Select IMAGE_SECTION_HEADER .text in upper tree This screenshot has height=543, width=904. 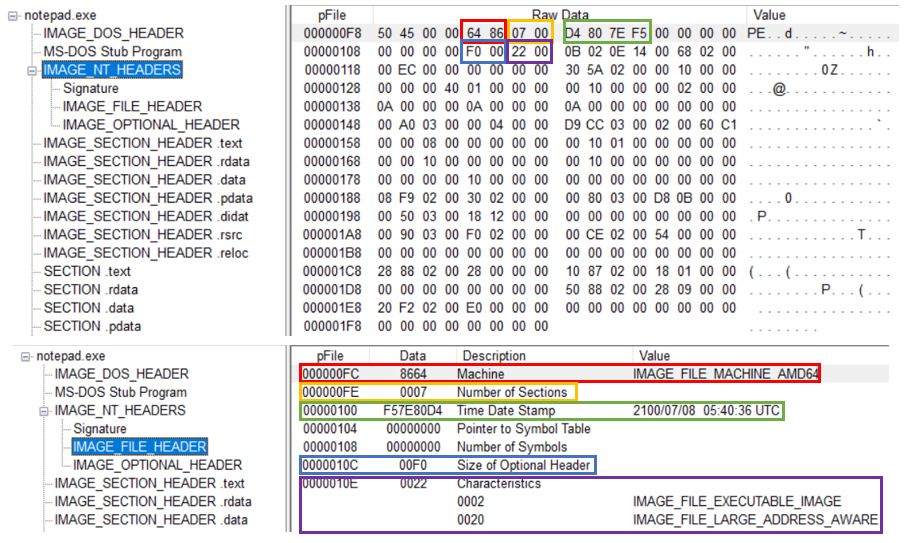tap(143, 144)
